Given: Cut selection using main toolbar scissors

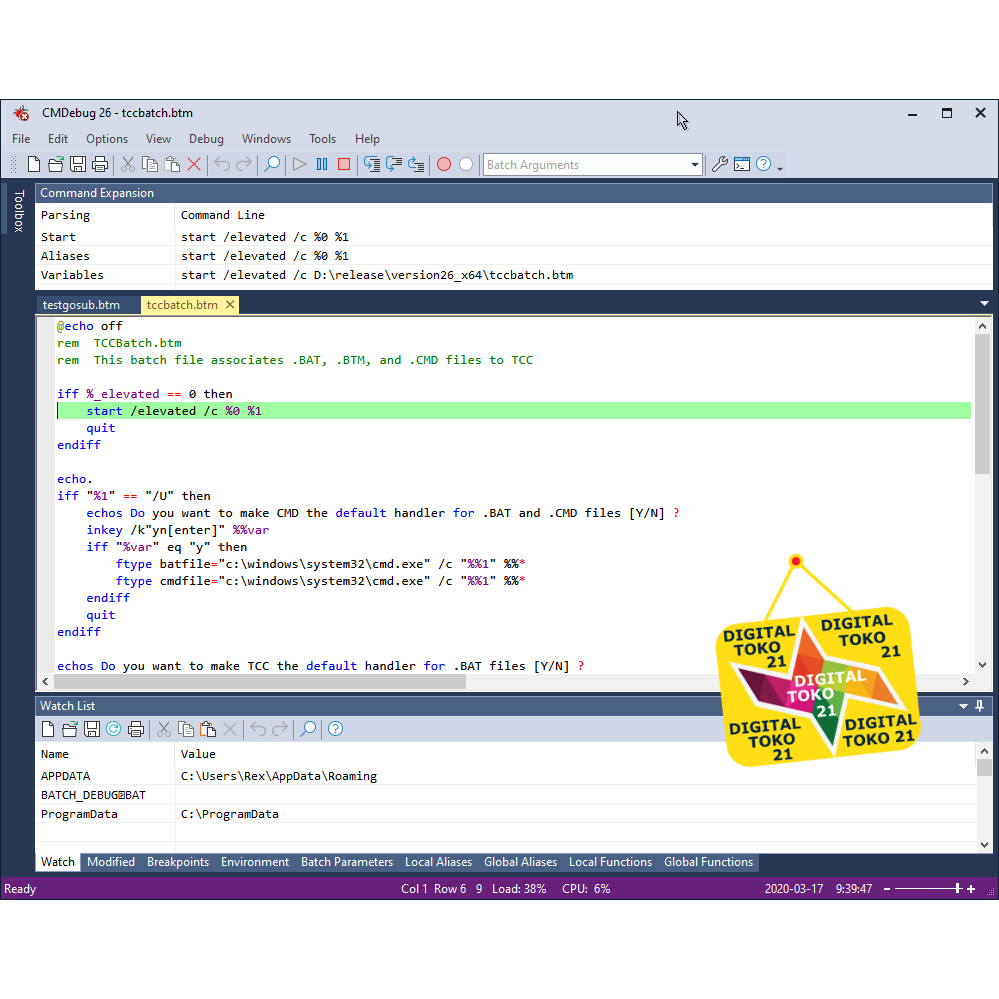Looking at the screenshot, I should click(x=128, y=164).
